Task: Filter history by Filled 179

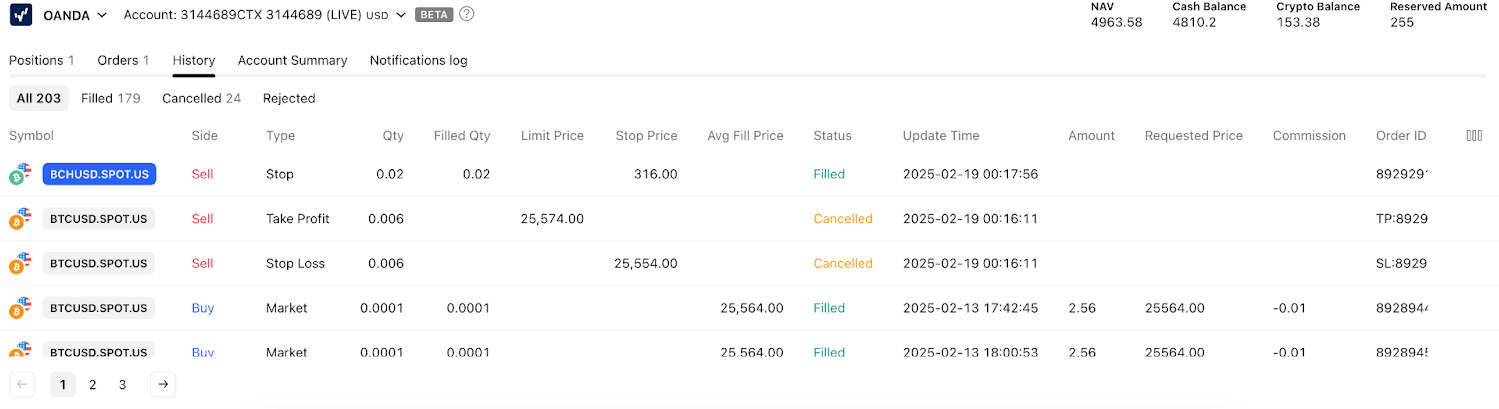Action: tap(110, 98)
